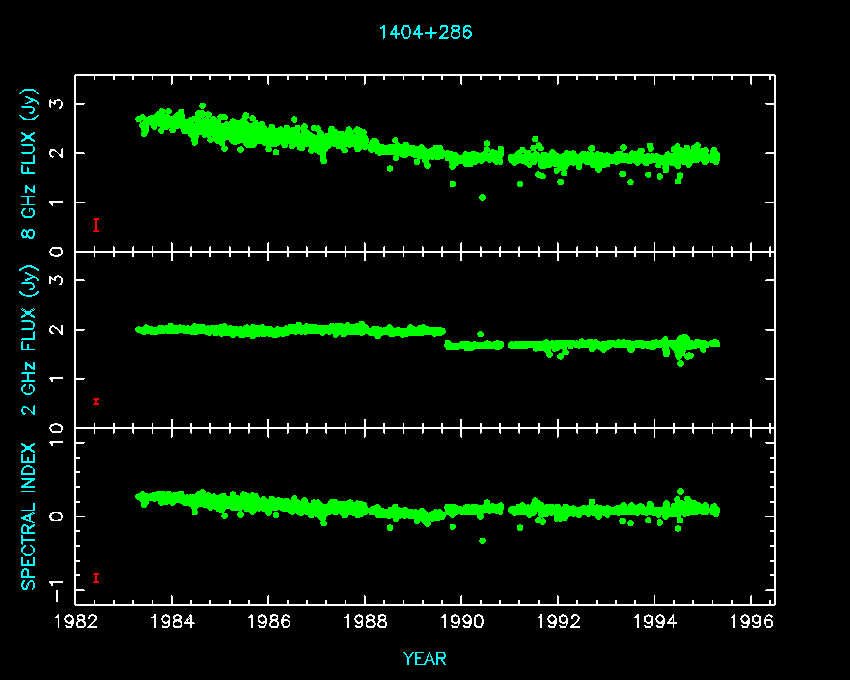Pick the lowest 8 GHz outlier point near 1990

482,197
